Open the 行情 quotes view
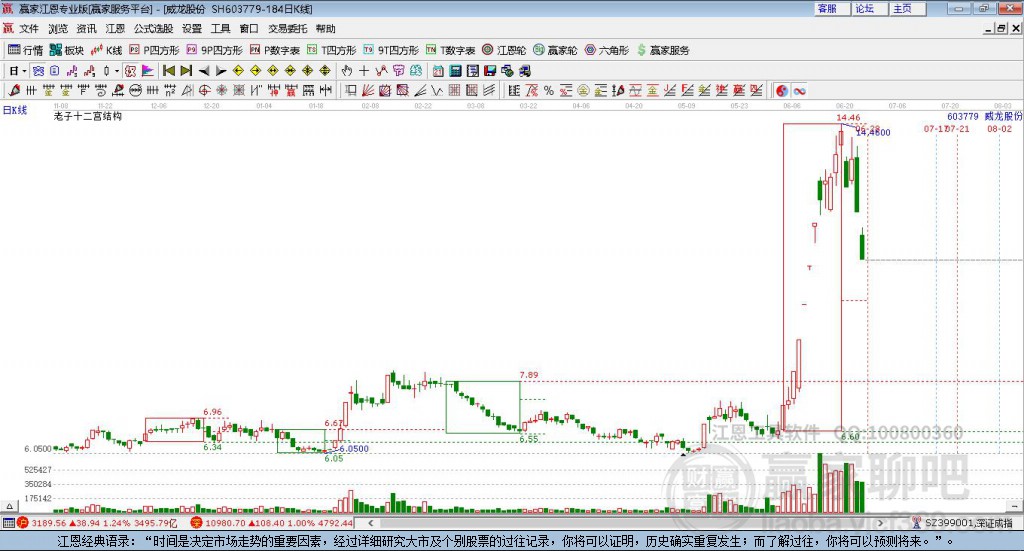1024x551 pixels. [25, 50]
